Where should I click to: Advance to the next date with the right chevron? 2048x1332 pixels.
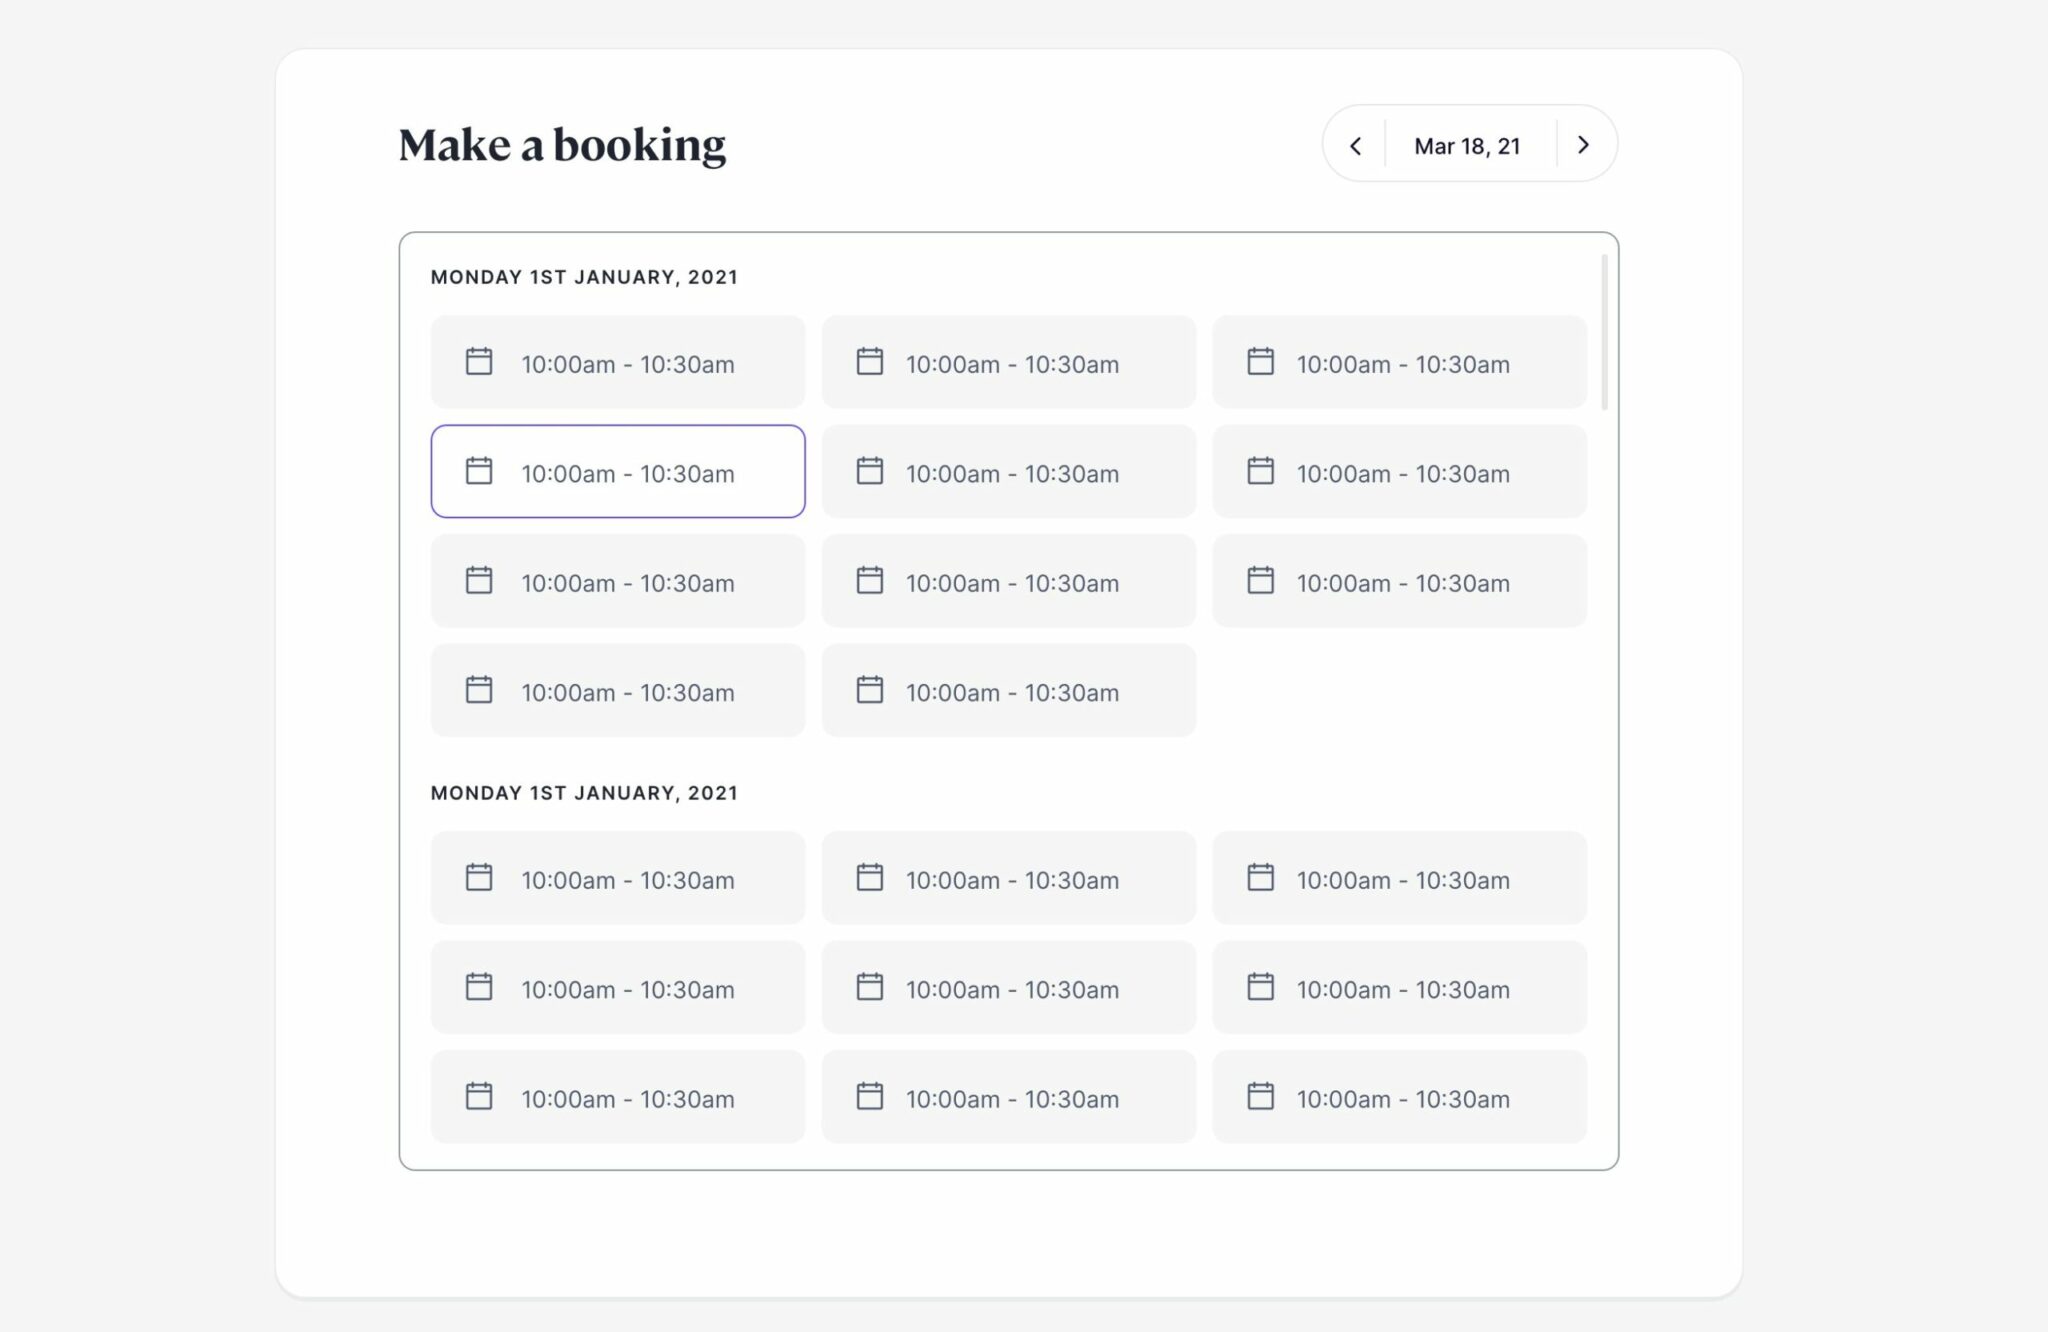[1583, 145]
